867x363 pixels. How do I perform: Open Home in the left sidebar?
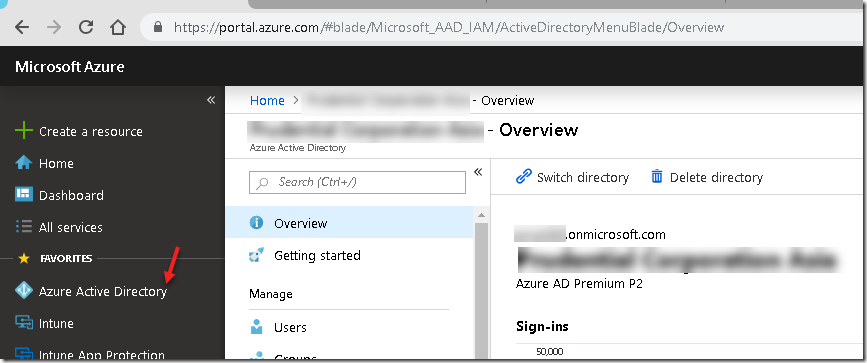click(56, 164)
